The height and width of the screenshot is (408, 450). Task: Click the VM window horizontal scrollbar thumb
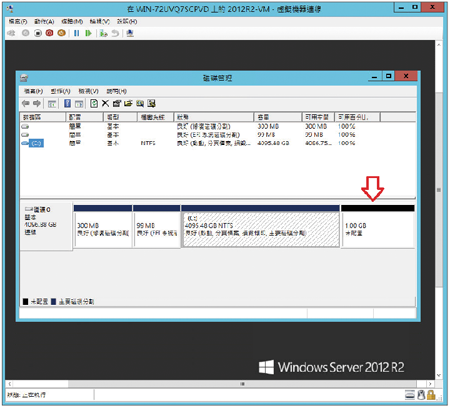[242, 384]
